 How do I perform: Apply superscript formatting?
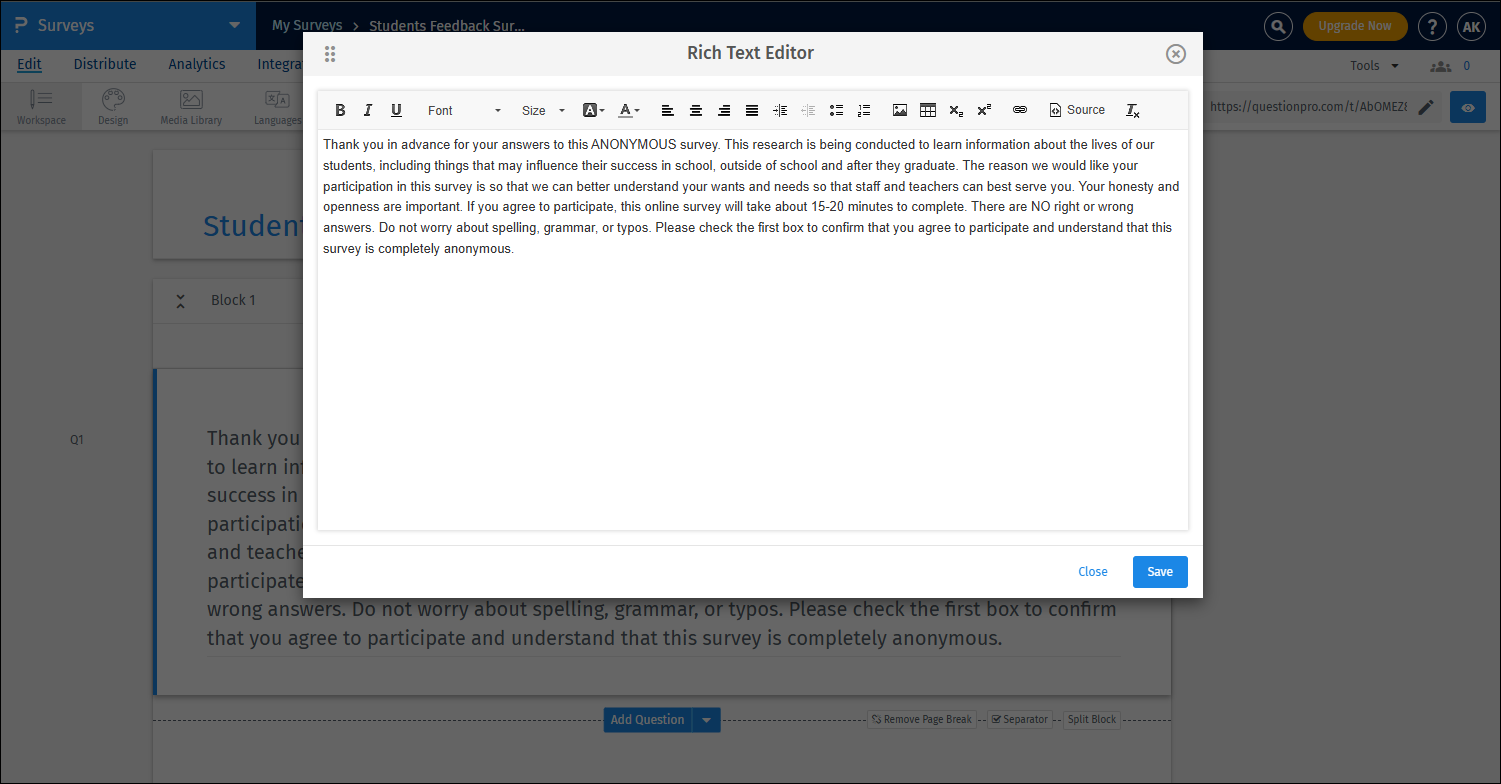[983, 110]
